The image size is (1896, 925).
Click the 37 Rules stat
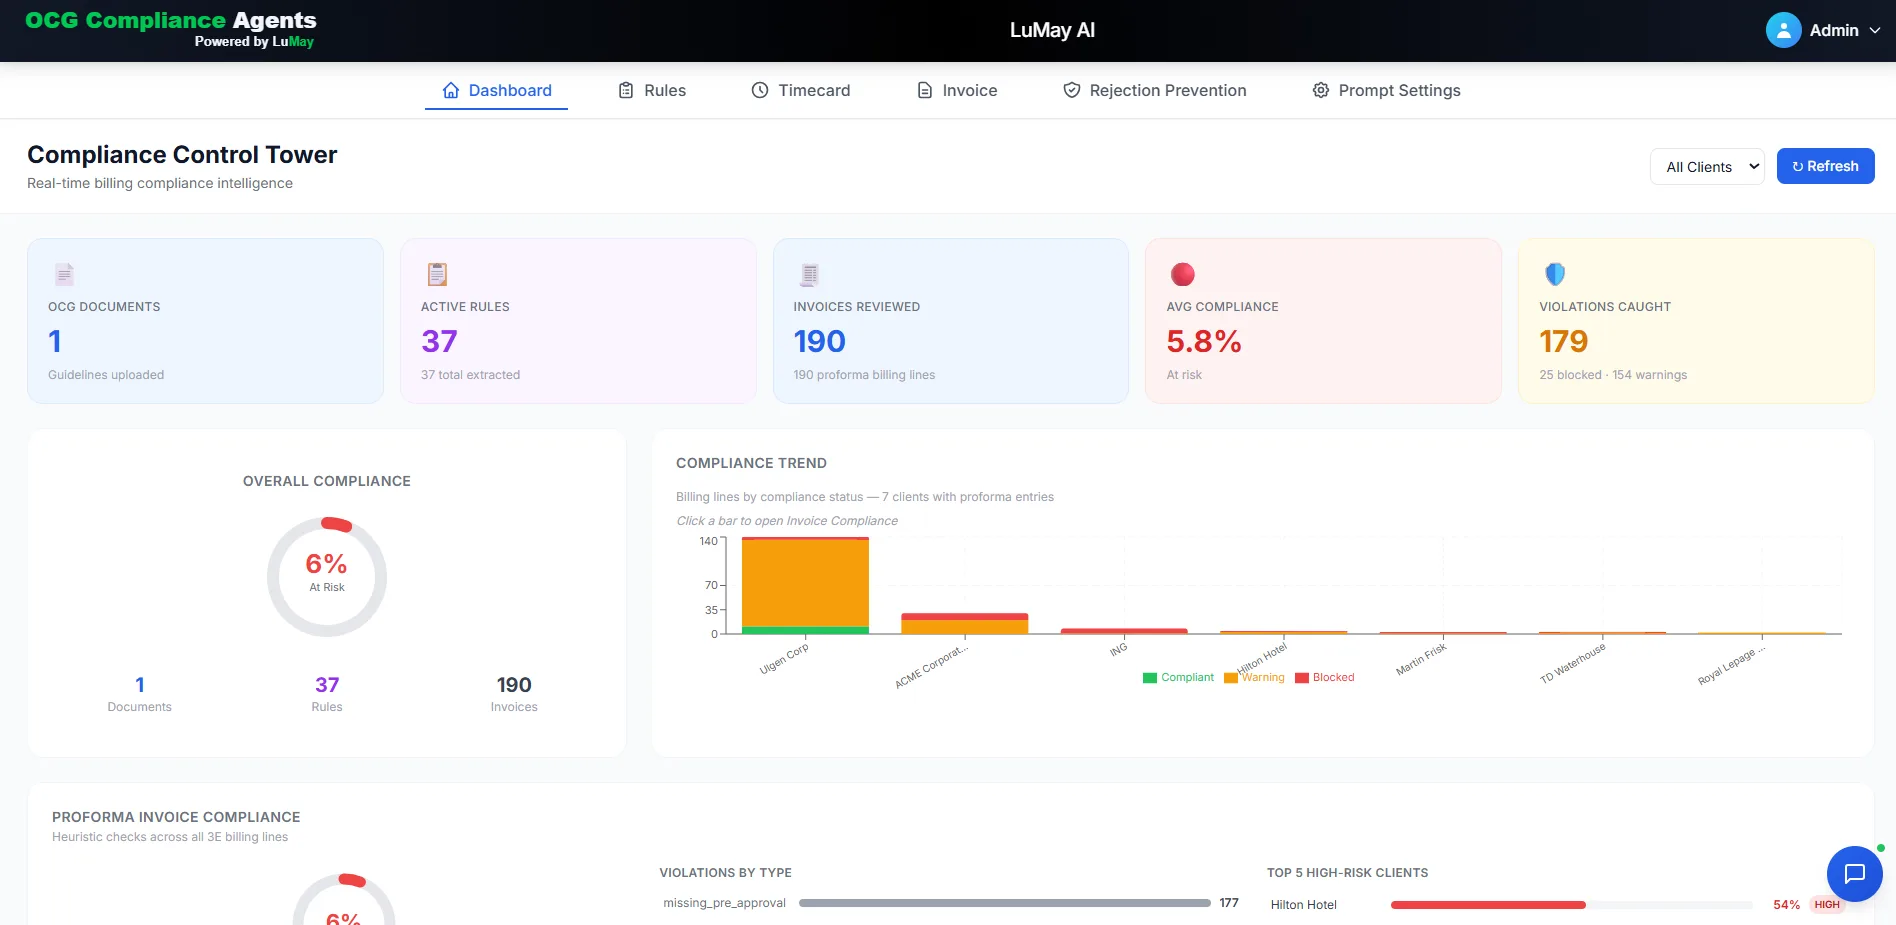(x=327, y=694)
